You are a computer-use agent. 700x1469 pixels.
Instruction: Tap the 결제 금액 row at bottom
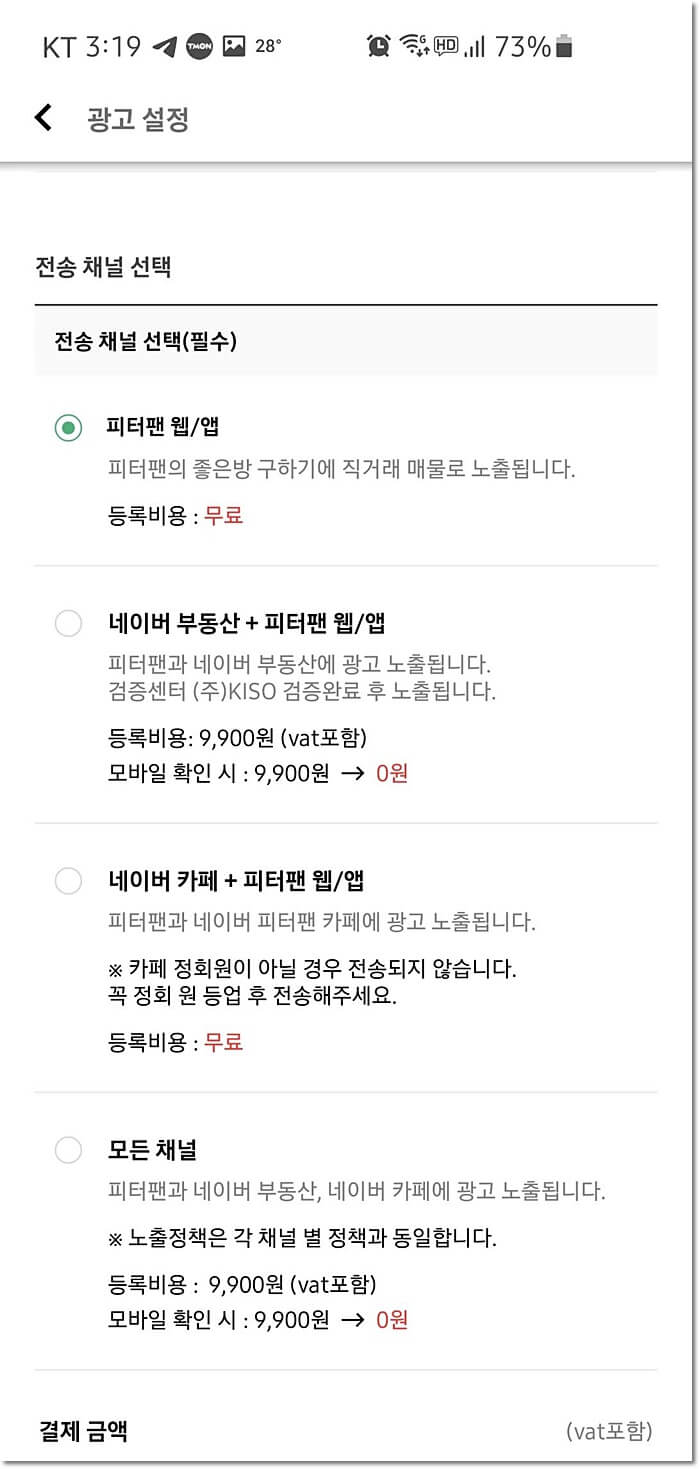coord(82,1432)
